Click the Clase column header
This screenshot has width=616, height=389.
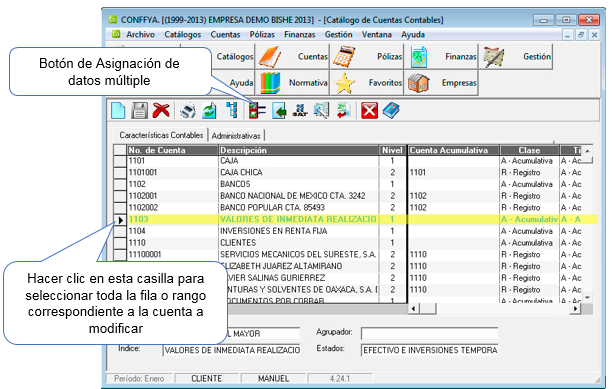coord(530,150)
